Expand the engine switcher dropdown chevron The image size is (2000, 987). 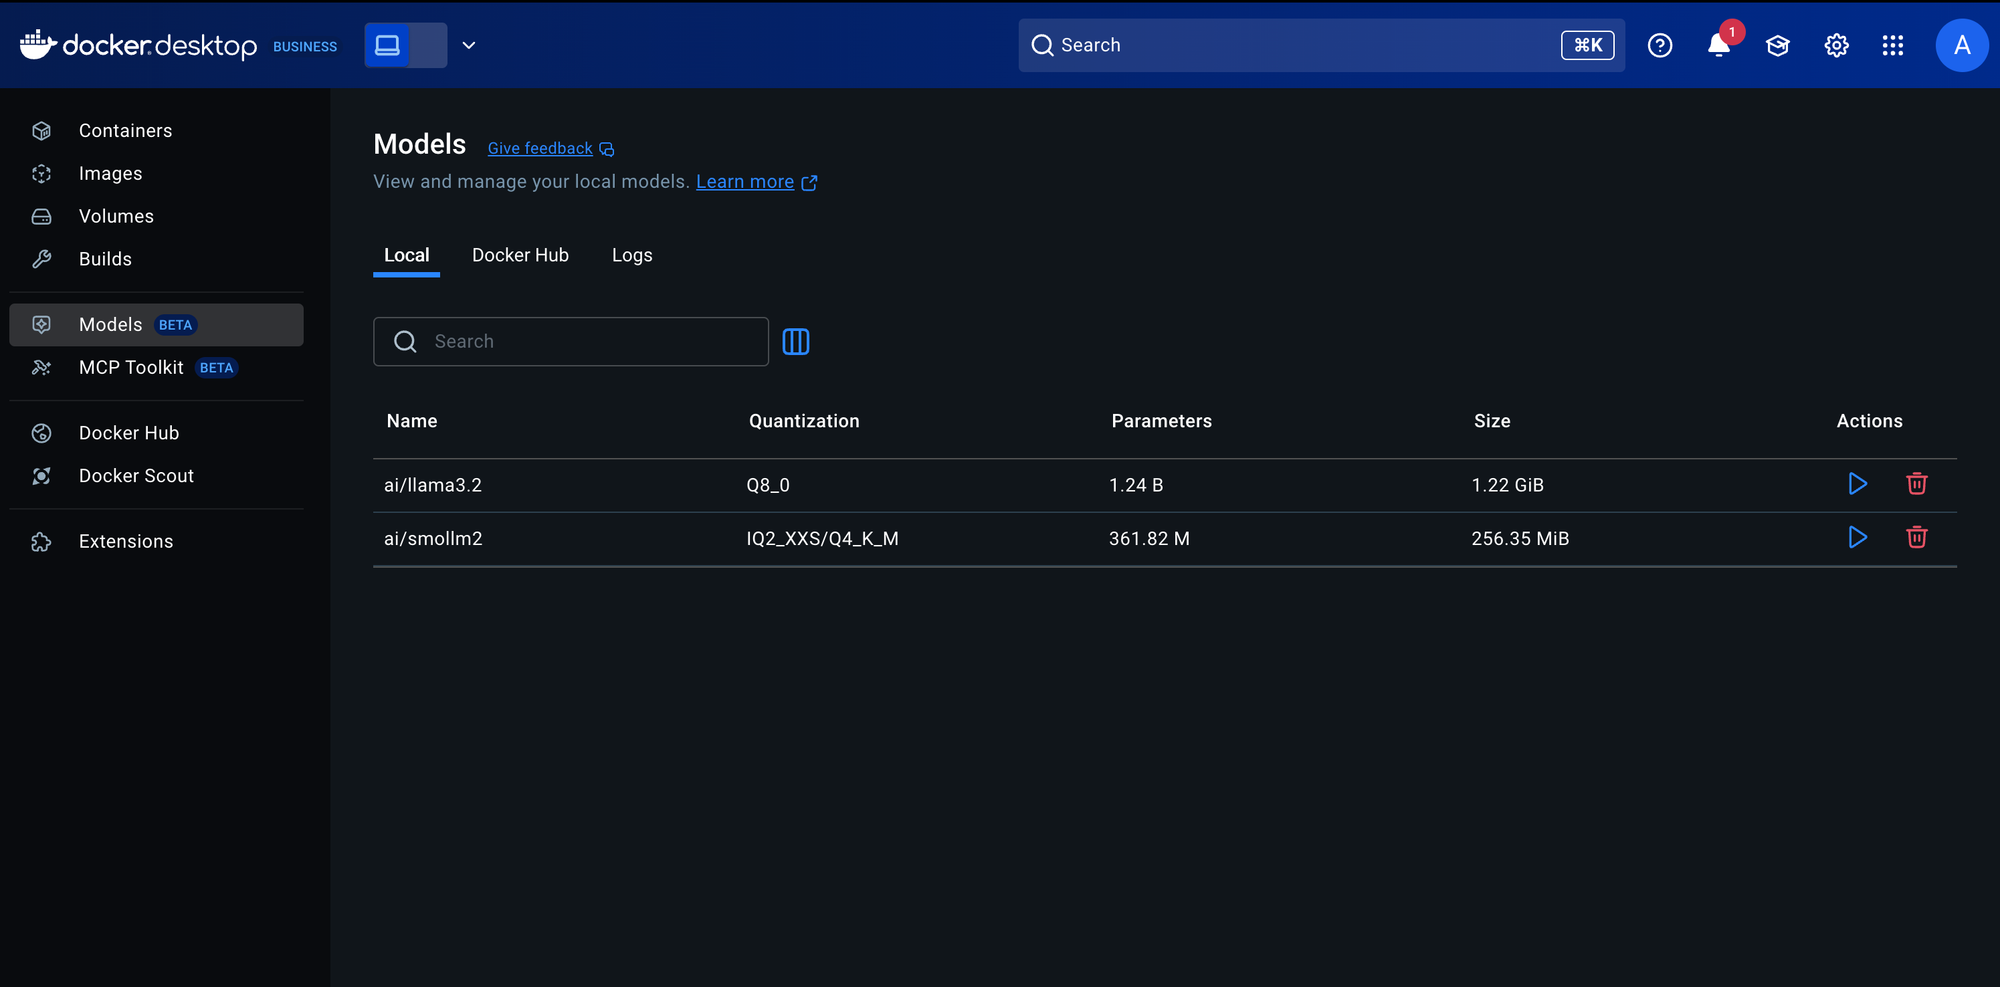pyautogui.click(x=469, y=45)
